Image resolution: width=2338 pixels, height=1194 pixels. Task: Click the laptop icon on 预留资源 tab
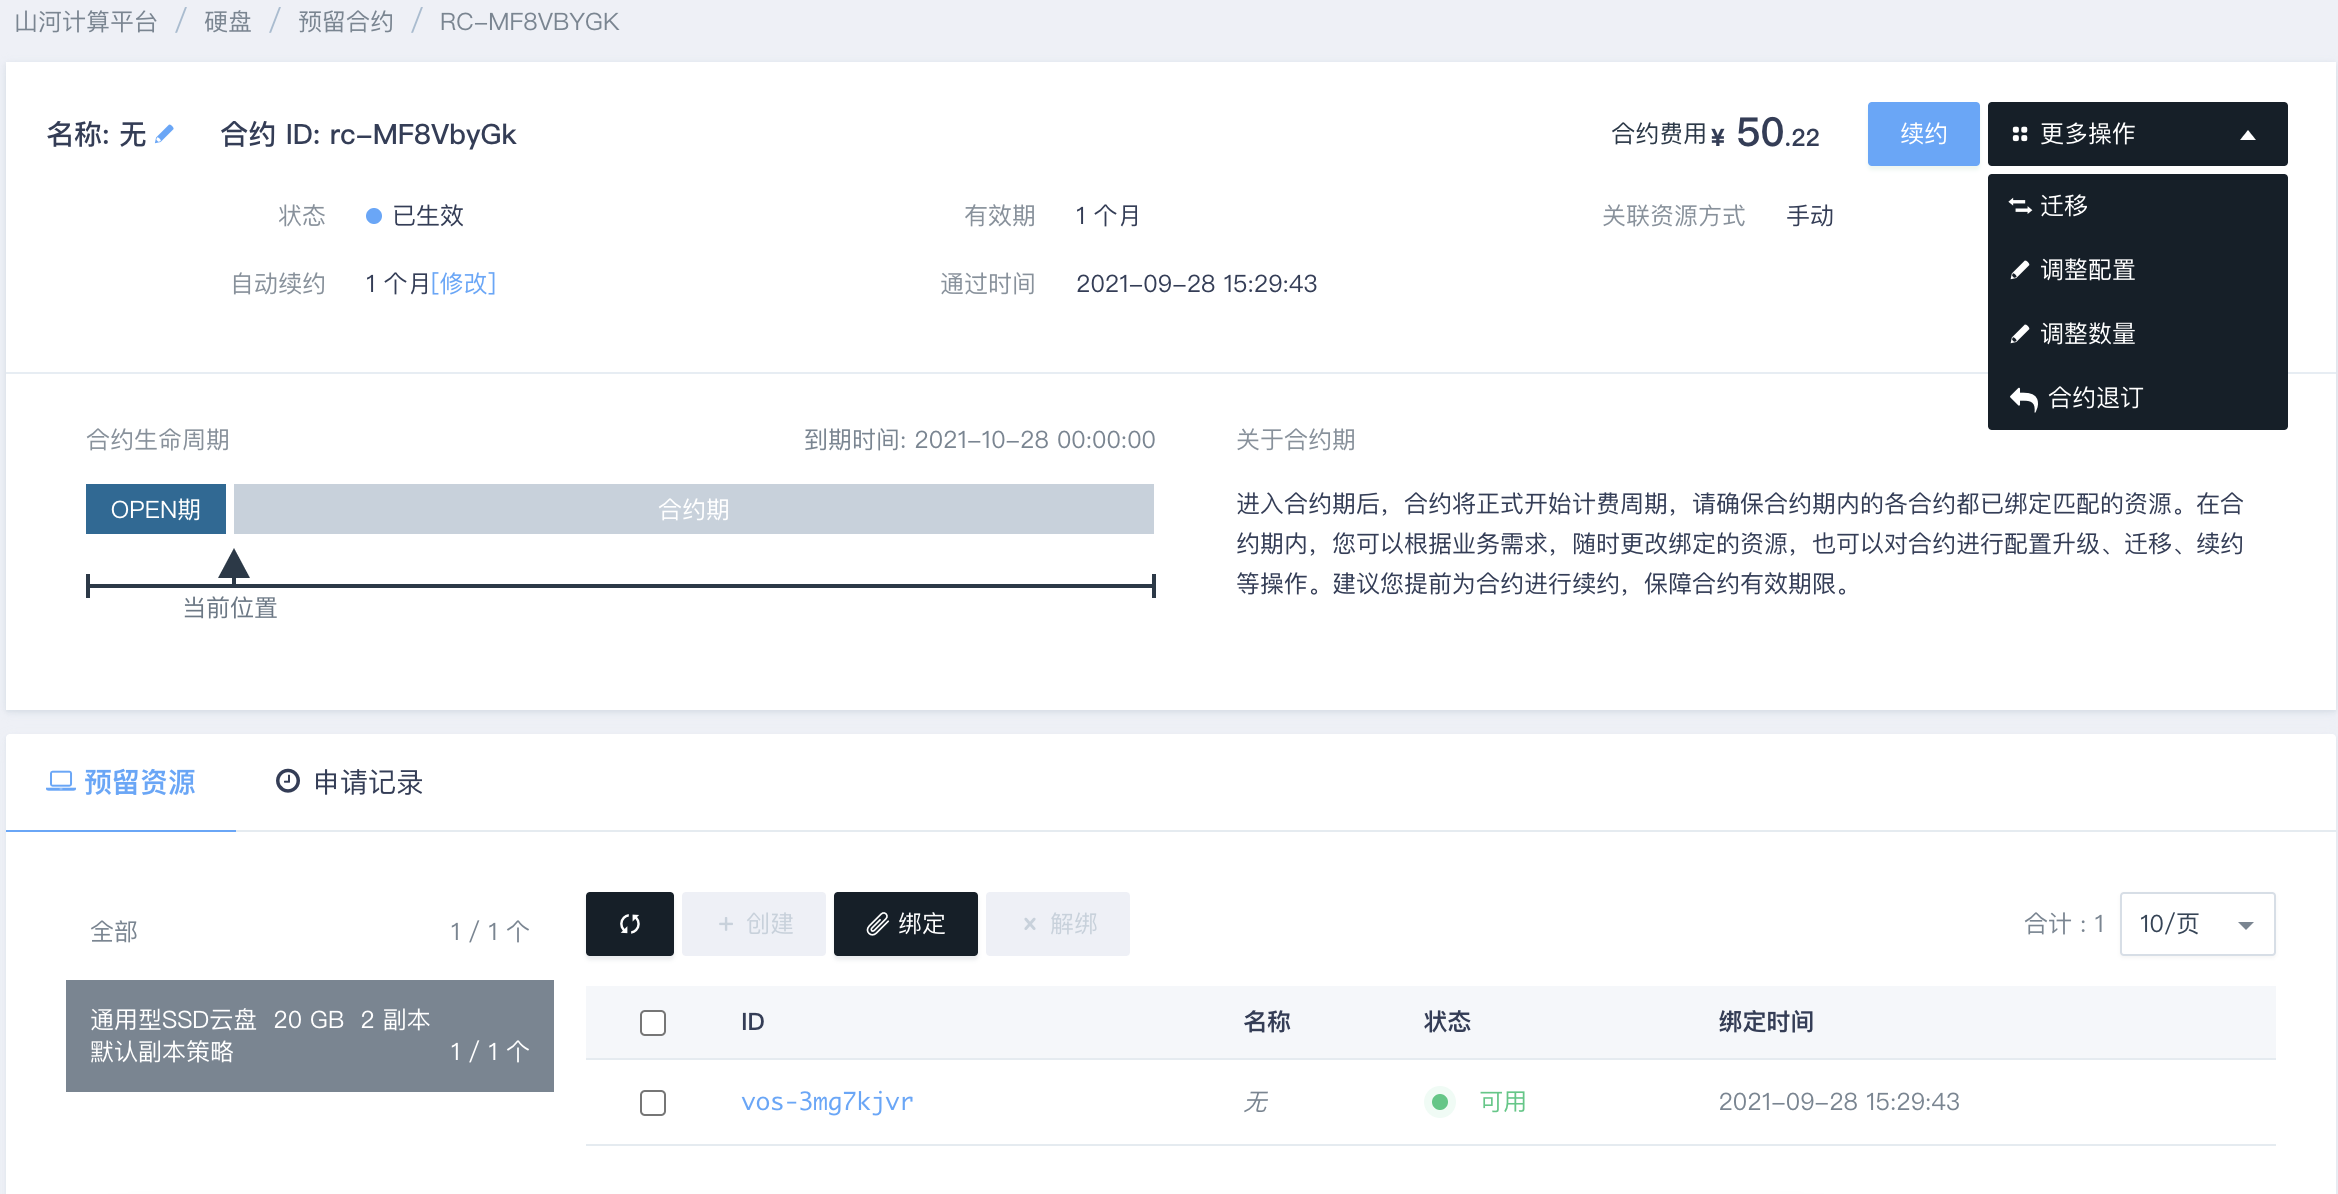[x=61, y=782]
